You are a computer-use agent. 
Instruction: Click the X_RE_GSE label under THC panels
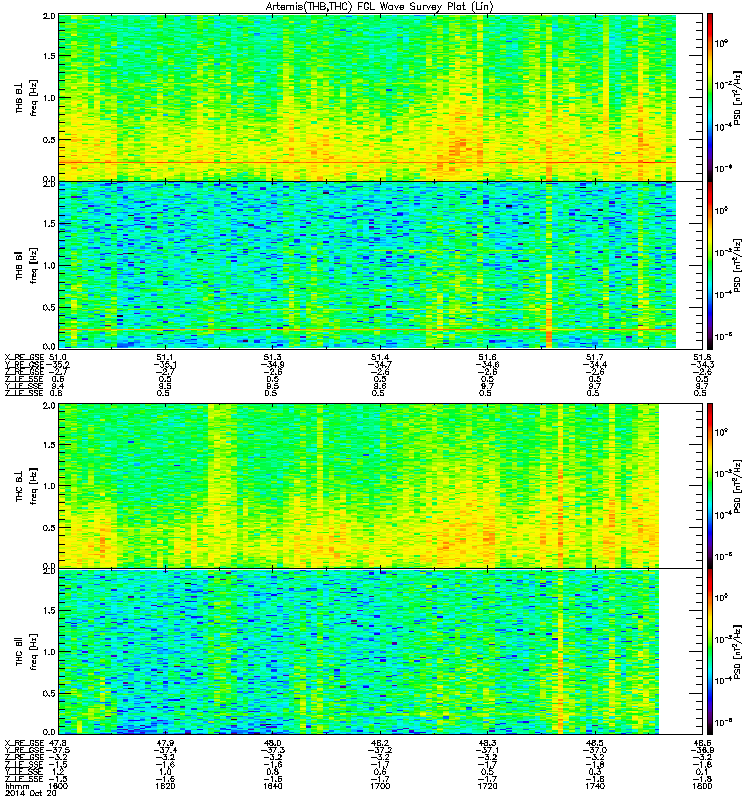24,743
